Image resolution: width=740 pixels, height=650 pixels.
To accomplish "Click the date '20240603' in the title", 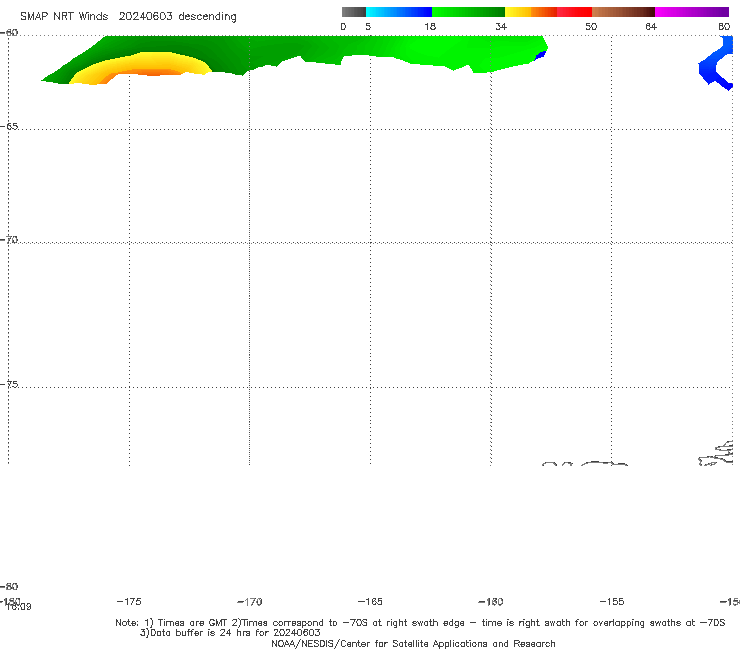I will [145, 16].
